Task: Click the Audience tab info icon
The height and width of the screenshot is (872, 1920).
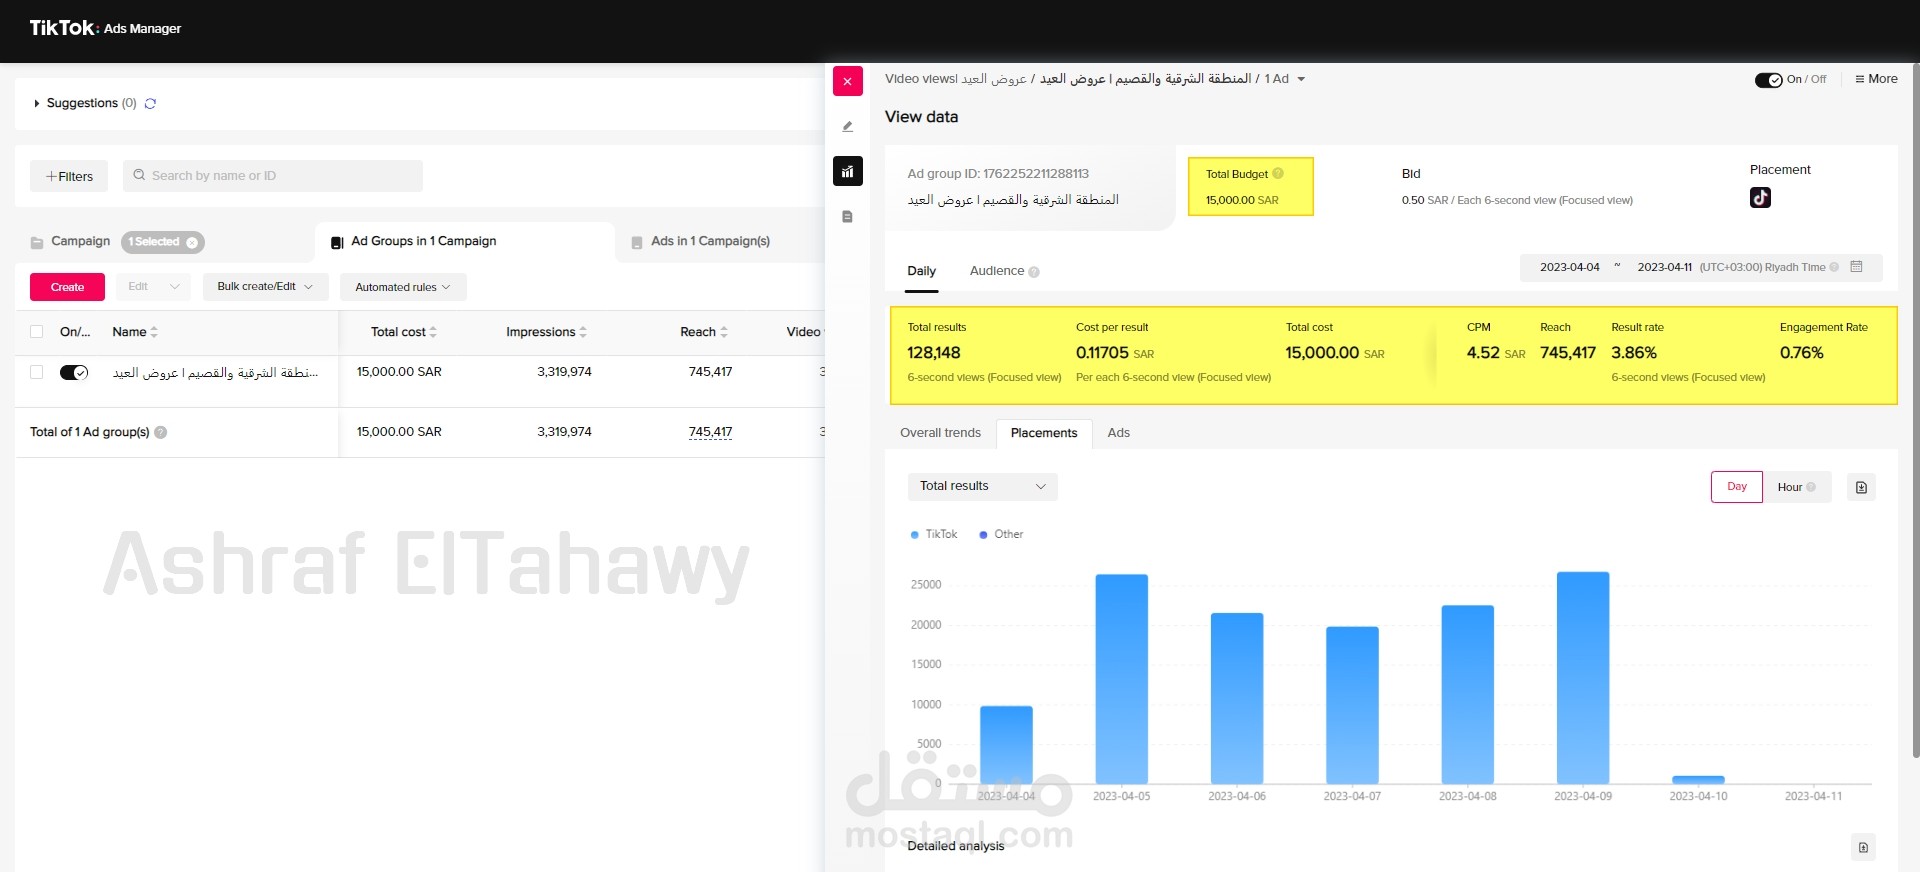Action: click(1034, 272)
